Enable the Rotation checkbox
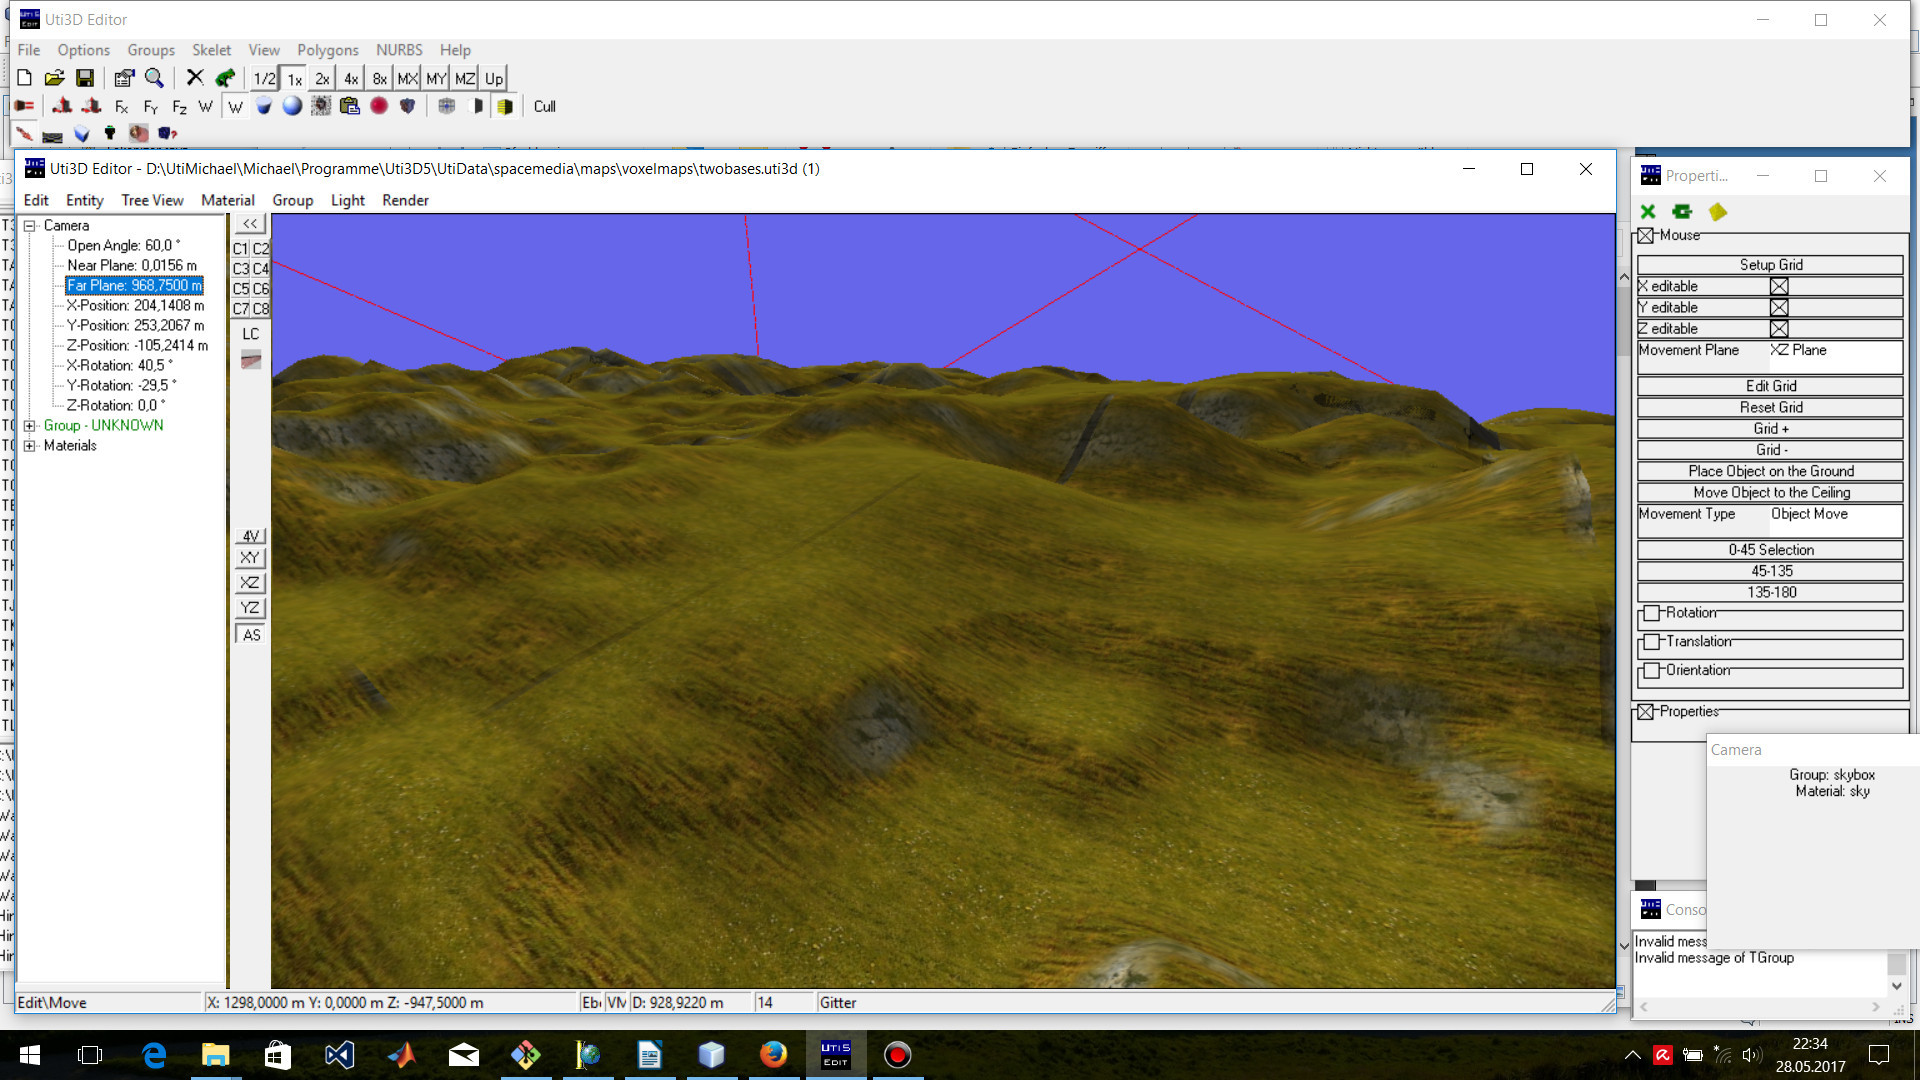This screenshot has width=1920, height=1080. click(1652, 613)
